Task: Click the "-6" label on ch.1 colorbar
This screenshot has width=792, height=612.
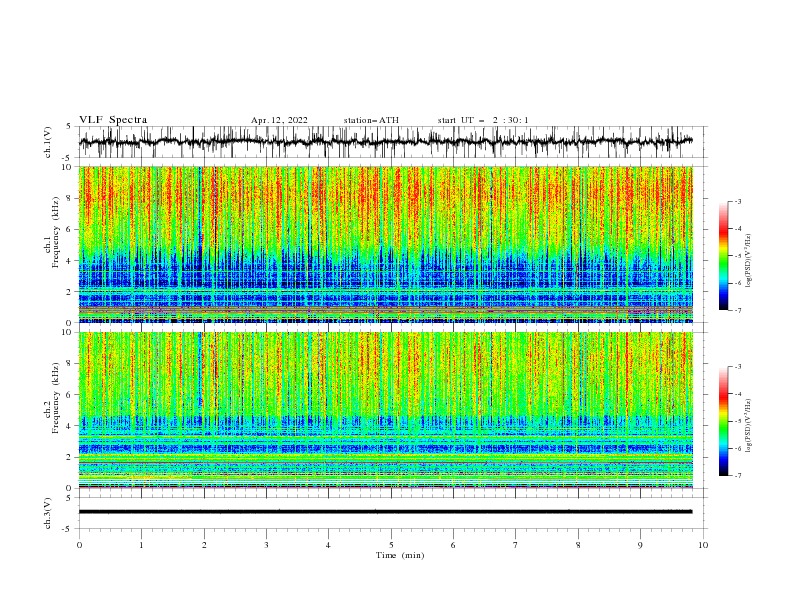Action: [x=738, y=283]
